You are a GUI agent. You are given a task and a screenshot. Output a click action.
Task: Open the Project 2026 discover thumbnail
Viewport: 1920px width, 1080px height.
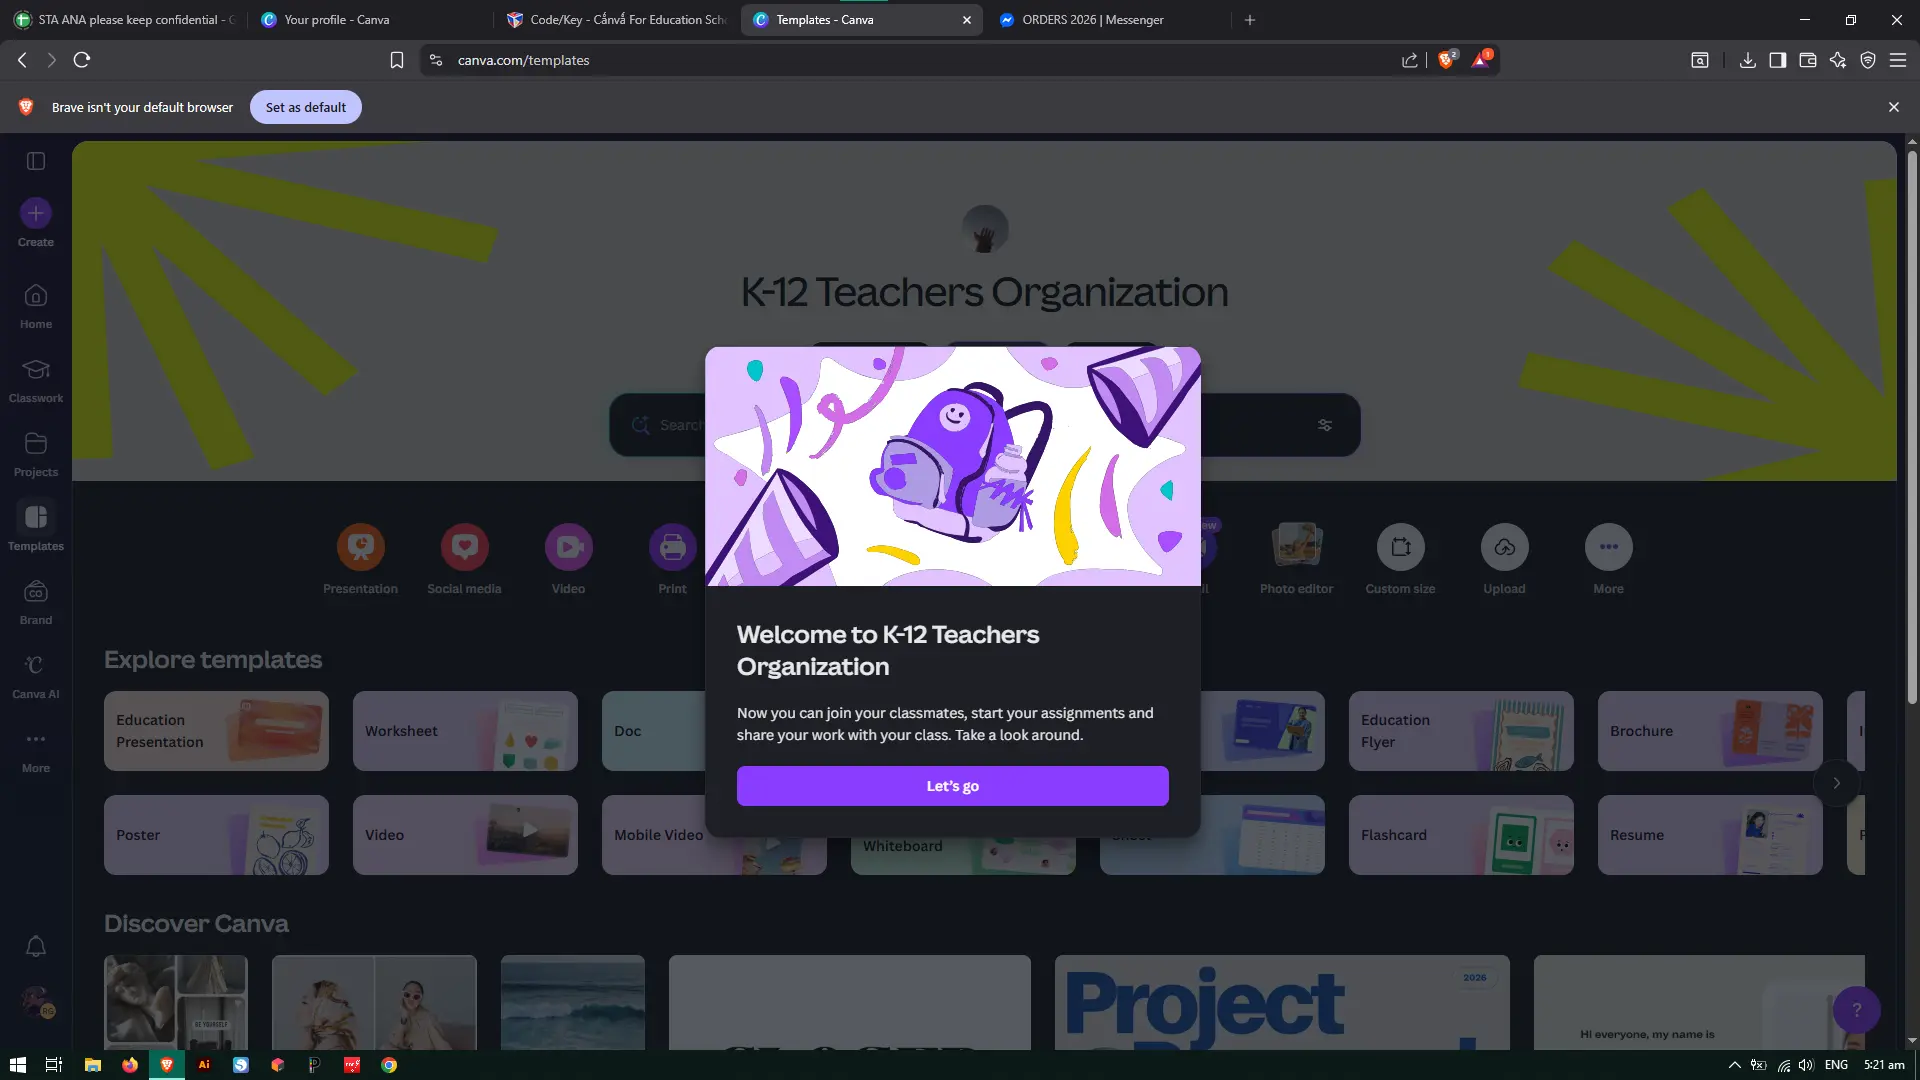click(x=1282, y=1002)
